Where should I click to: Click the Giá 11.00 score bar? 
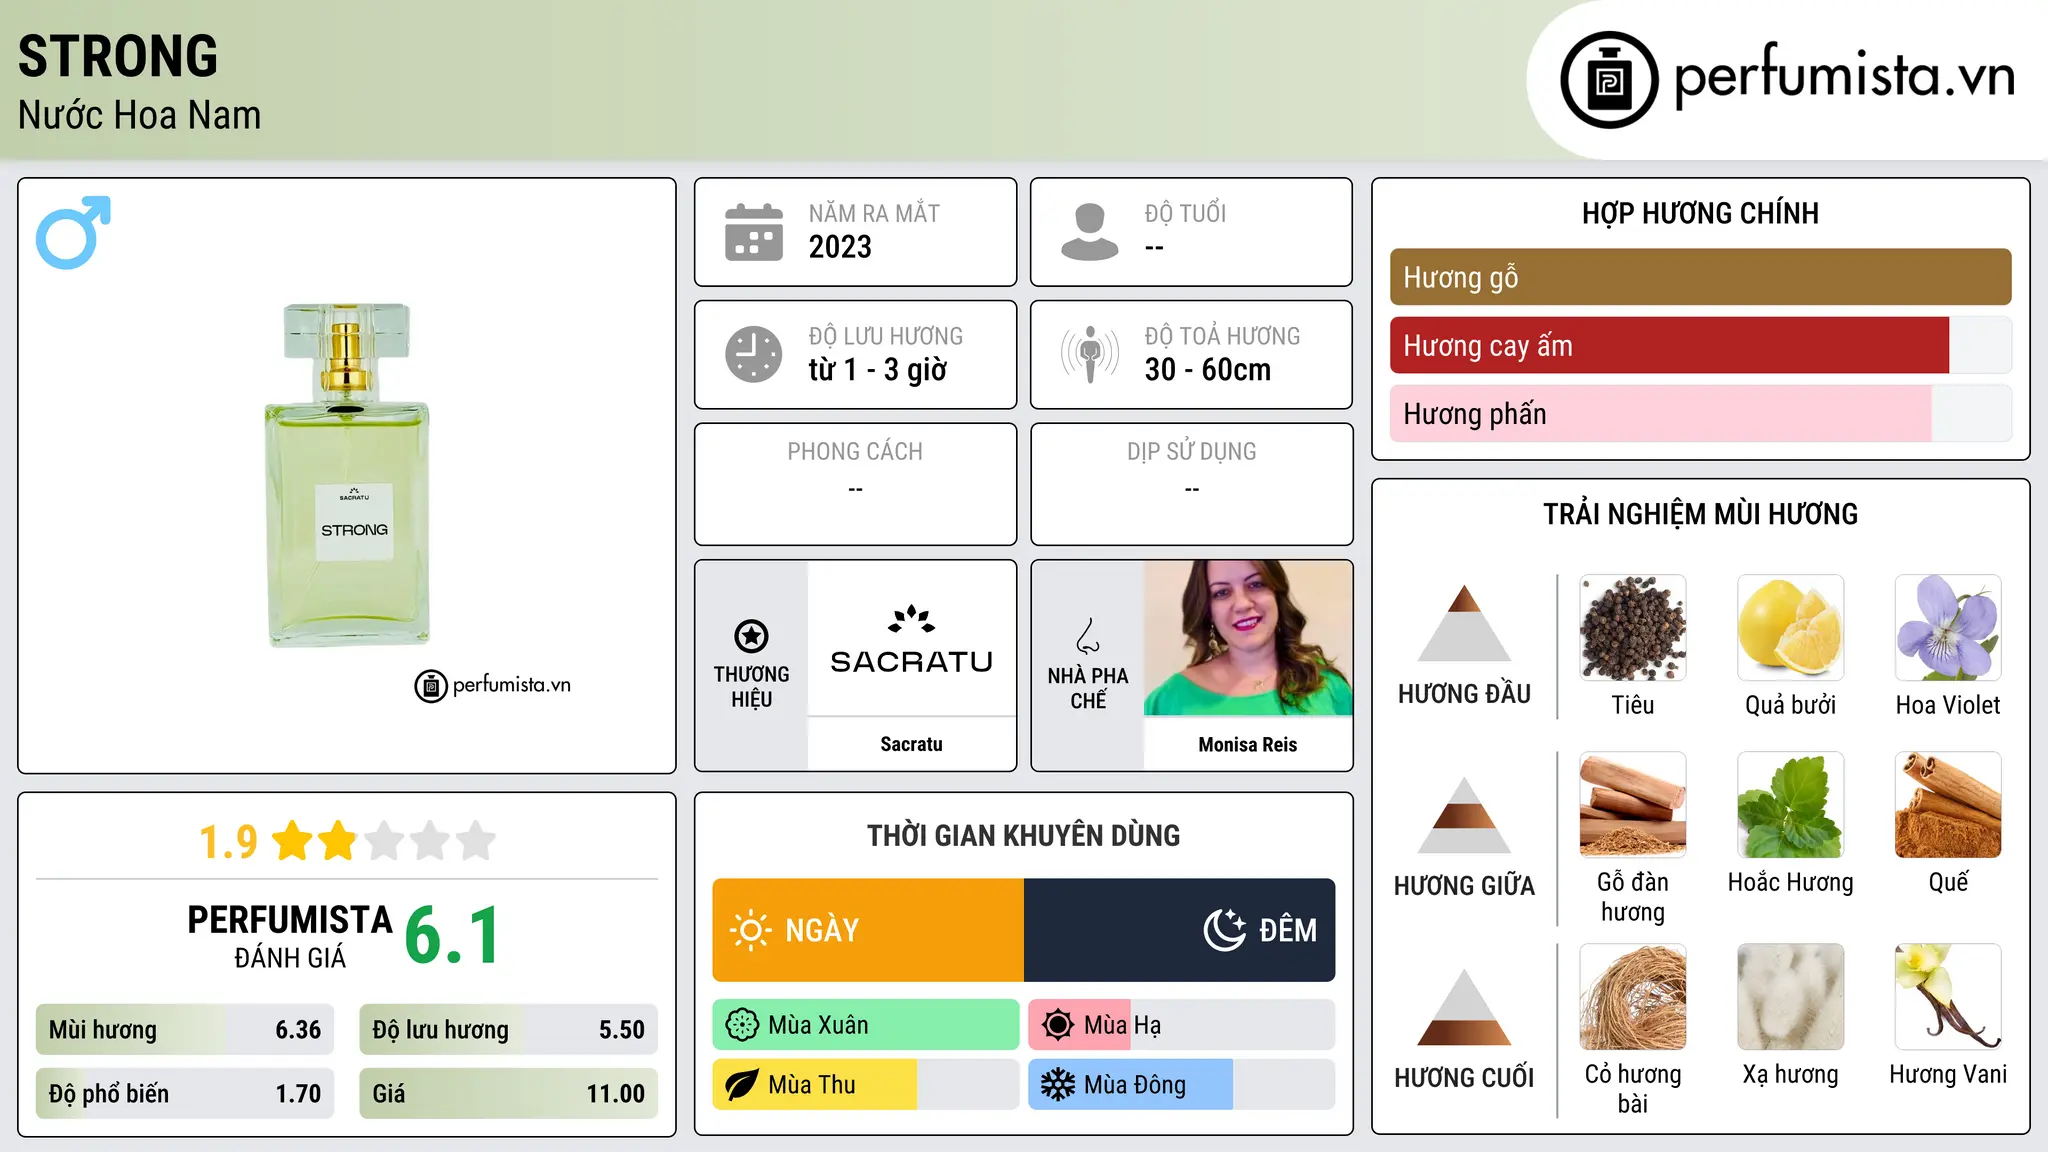508,1094
